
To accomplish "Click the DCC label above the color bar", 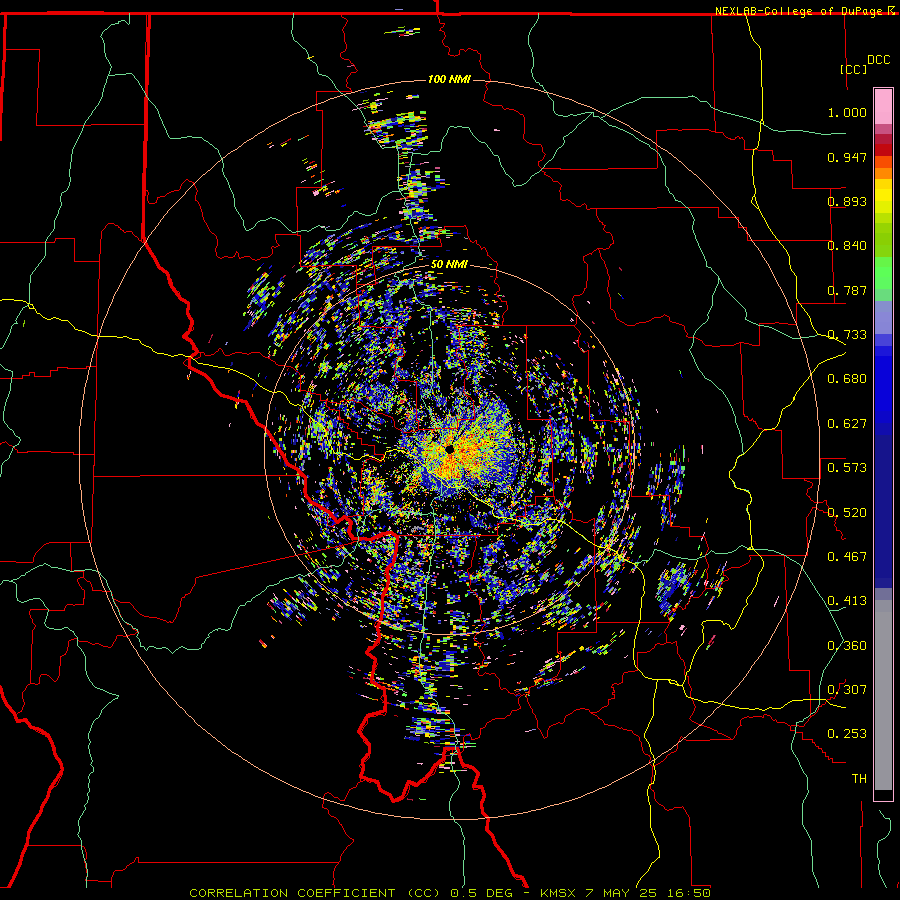I will [878, 60].
